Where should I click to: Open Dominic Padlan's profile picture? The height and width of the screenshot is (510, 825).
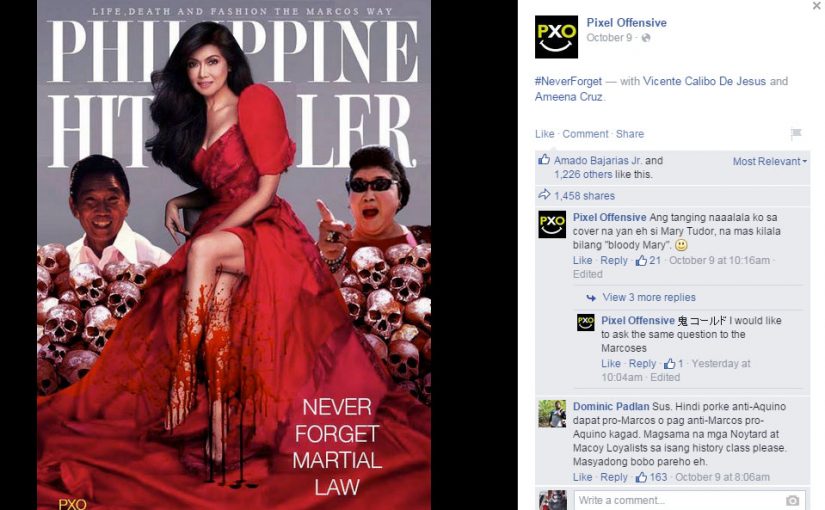(552, 414)
